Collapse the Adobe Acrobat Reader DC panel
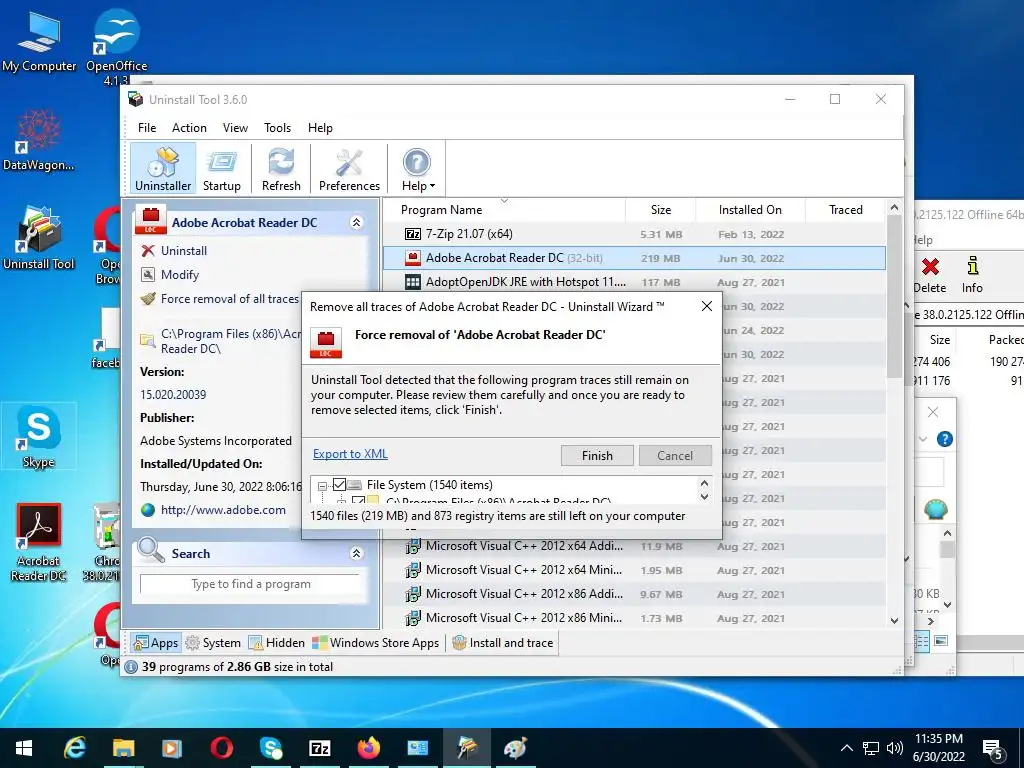This screenshot has width=1024, height=768. coord(357,223)
